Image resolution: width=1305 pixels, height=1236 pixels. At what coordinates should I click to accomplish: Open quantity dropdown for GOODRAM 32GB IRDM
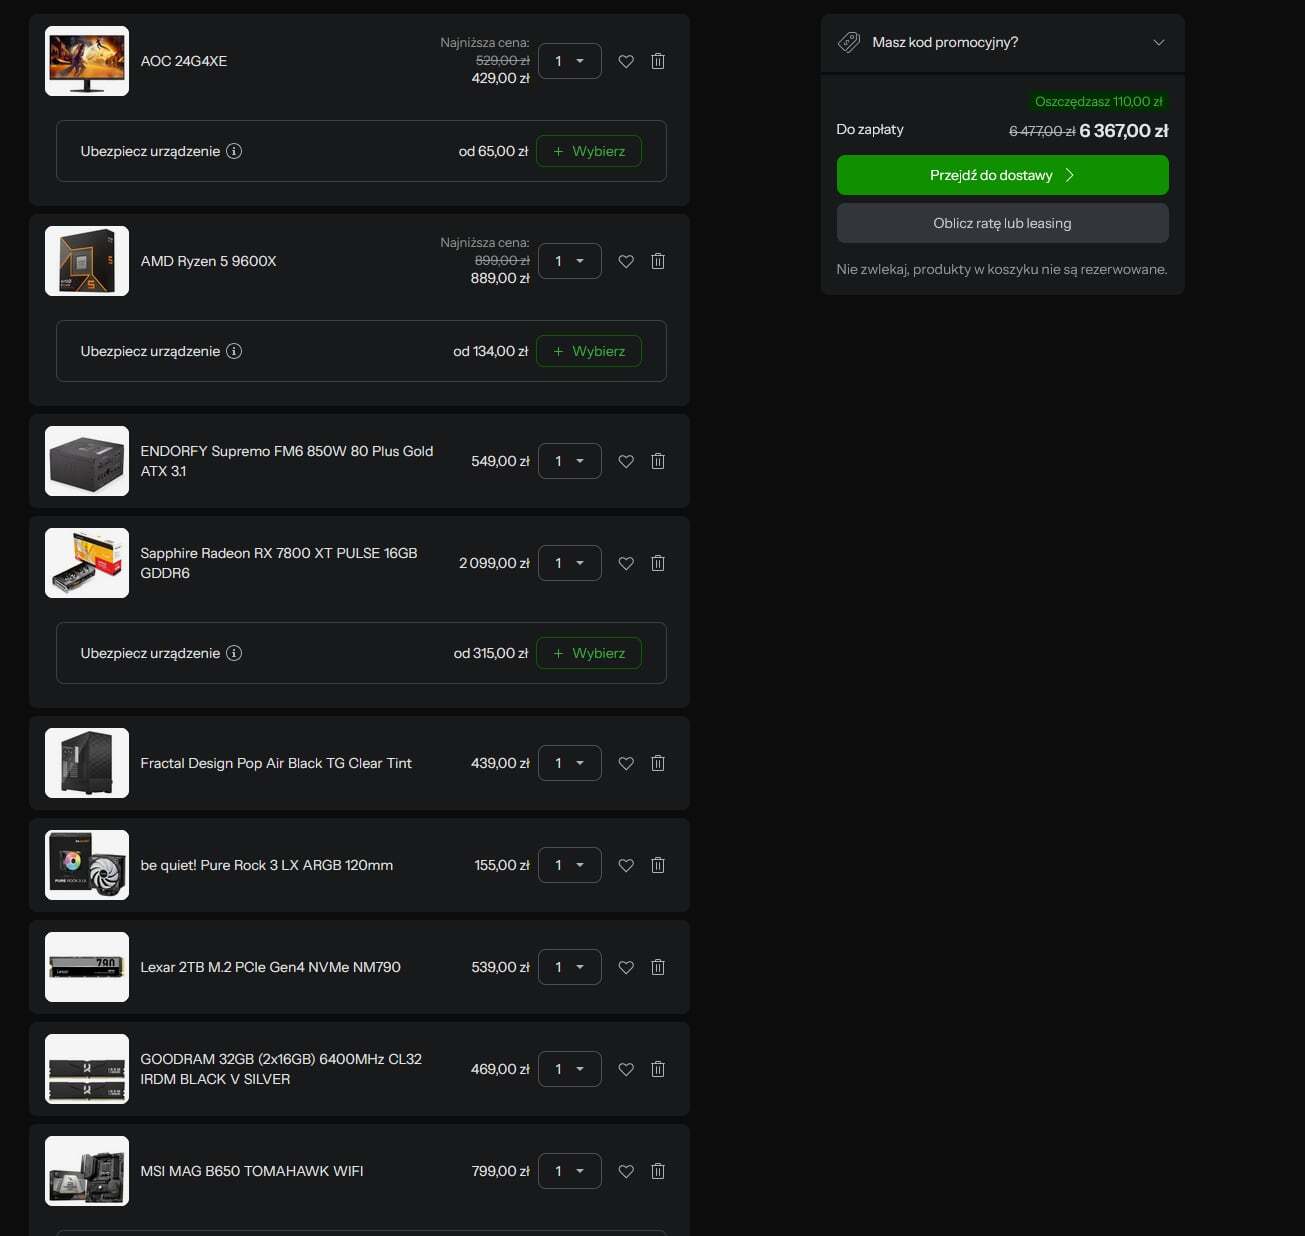[570, 1069]
